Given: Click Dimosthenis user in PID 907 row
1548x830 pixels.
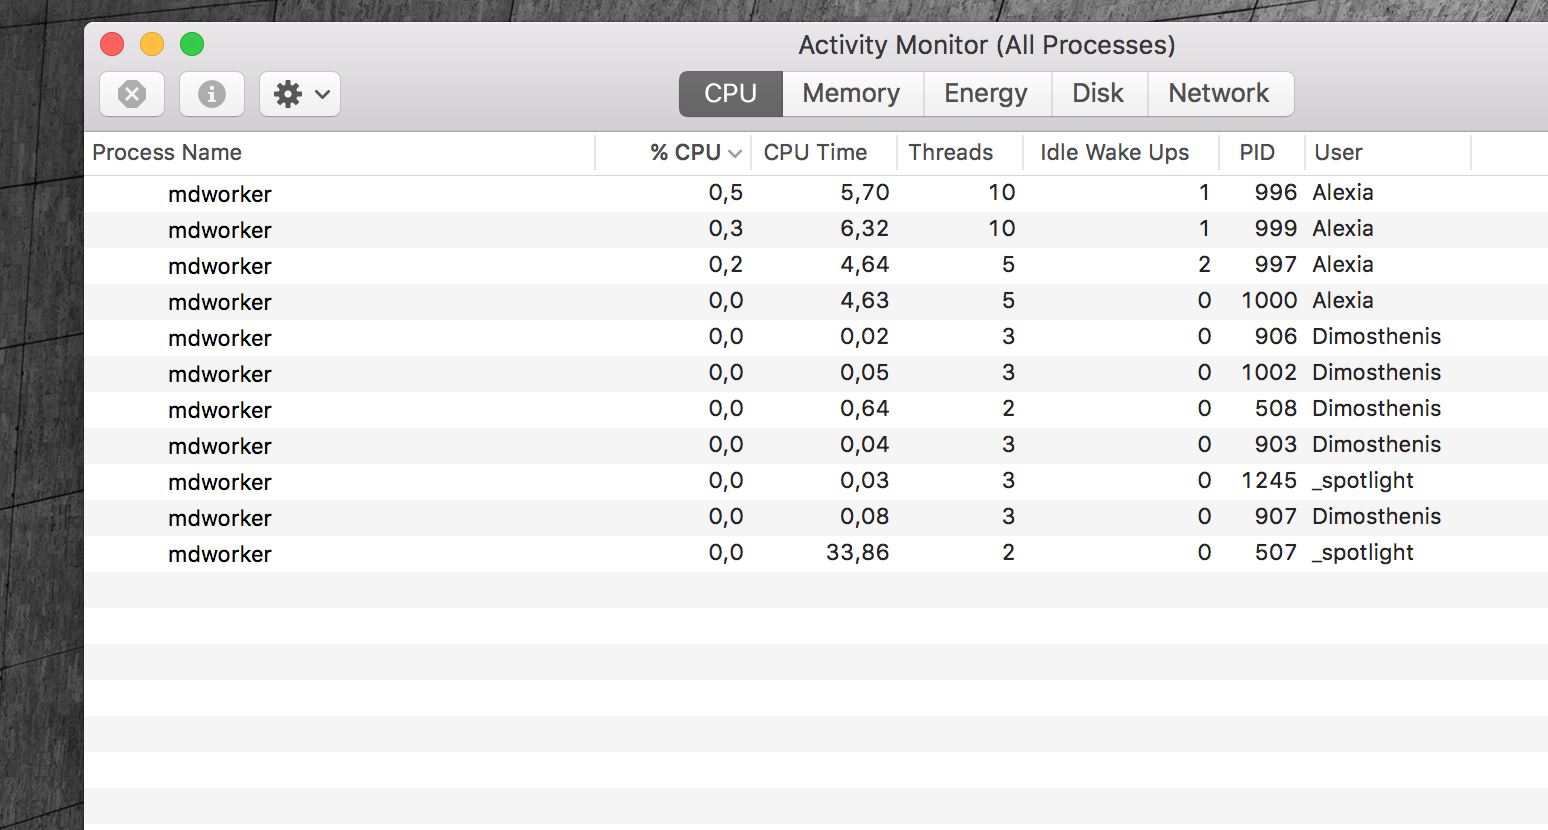Looking at the screenshot, I should (x=1377, y=517).
